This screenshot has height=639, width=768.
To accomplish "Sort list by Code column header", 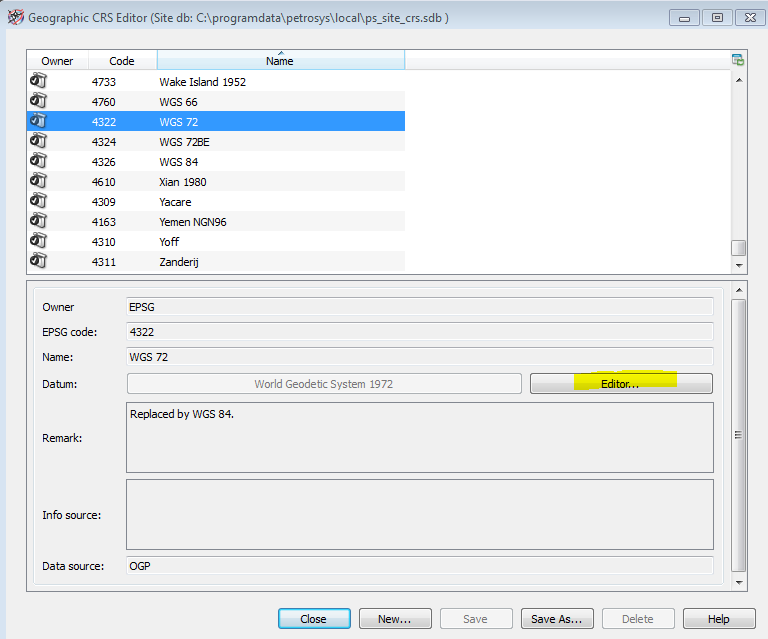I will (121, 61).
